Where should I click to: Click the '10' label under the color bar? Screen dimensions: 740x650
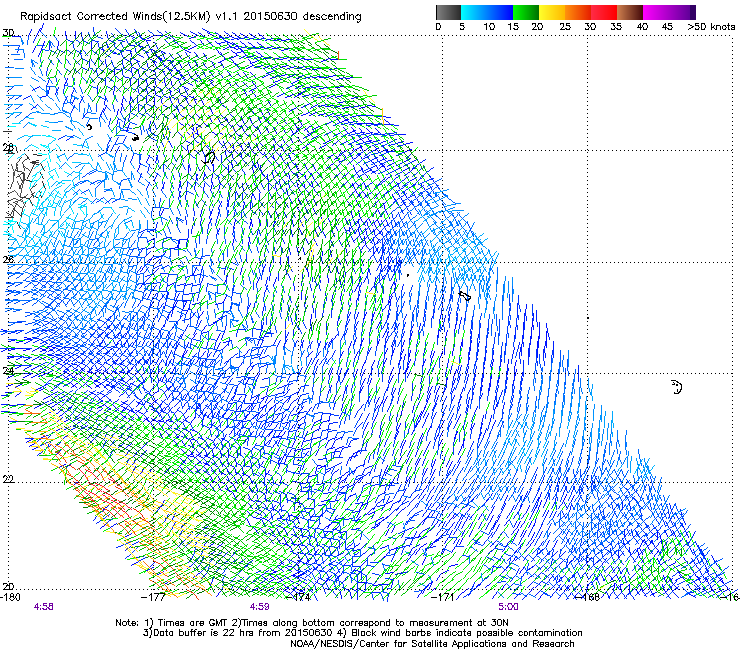pos(489,27)
